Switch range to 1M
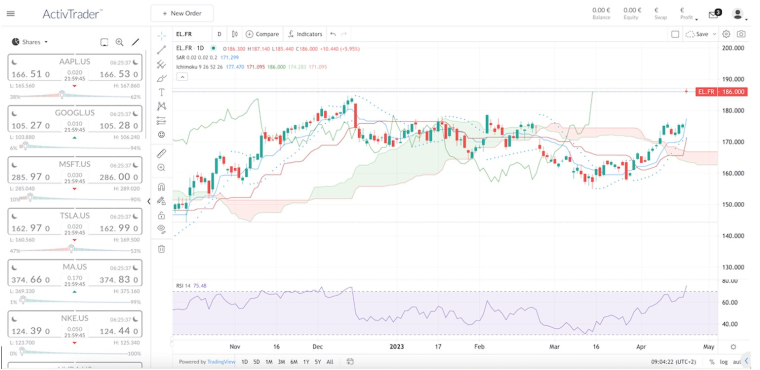This screenshot has height=370, width=760. [269, 362]
